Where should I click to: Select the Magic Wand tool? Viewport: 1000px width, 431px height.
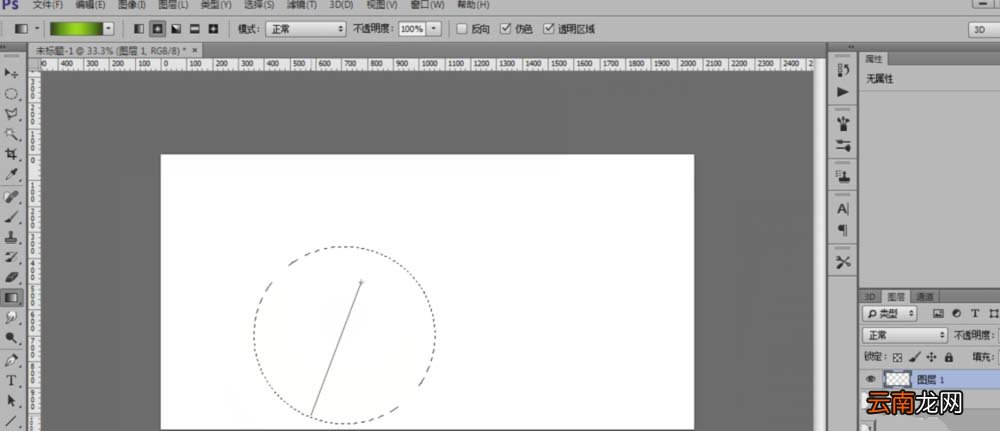pos(11,134)
